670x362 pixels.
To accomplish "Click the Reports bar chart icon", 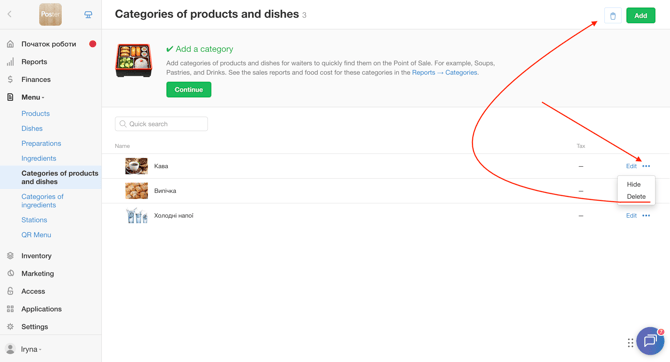I will [10, 62].
